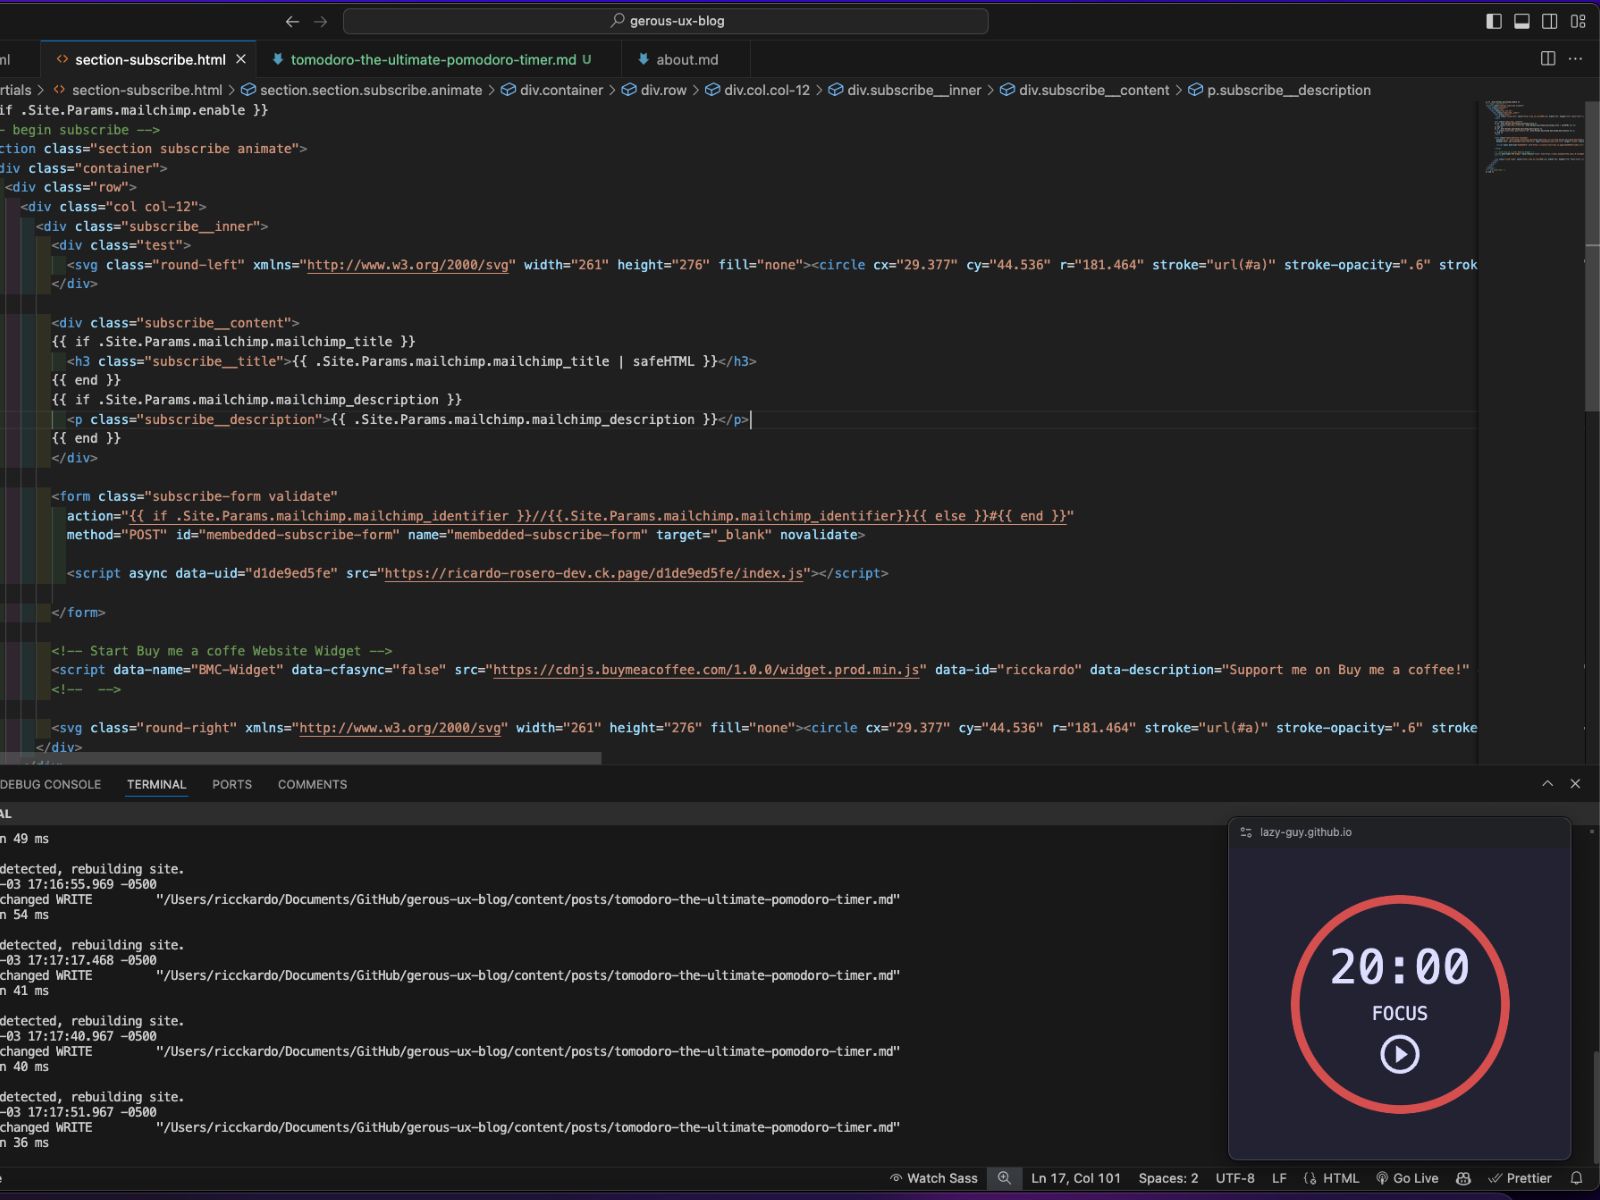Open notifications bell in status bar
1600x1200 pixels.
(1576, 1178)
